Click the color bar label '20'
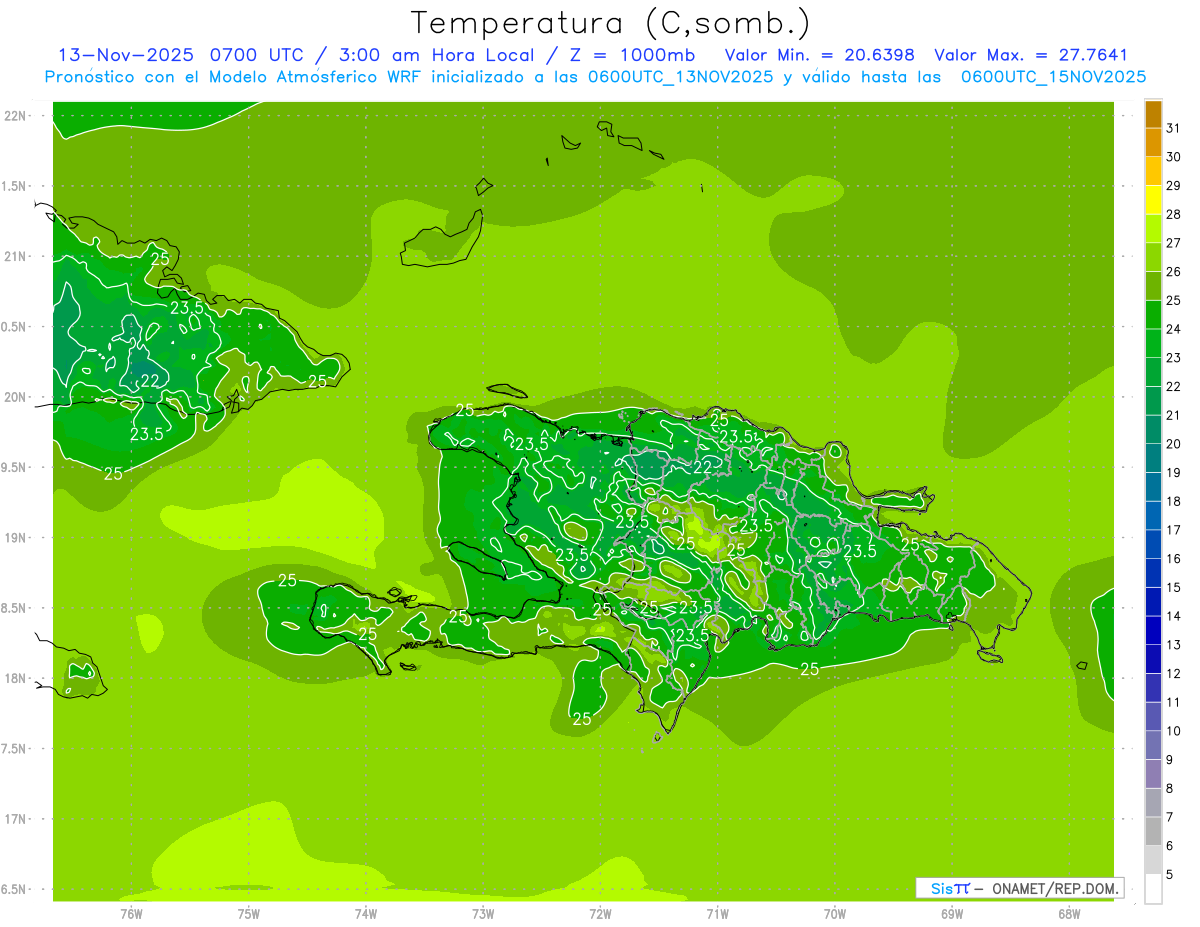The width and height of the screenshot is (1200, 927). click(1174, 444)
